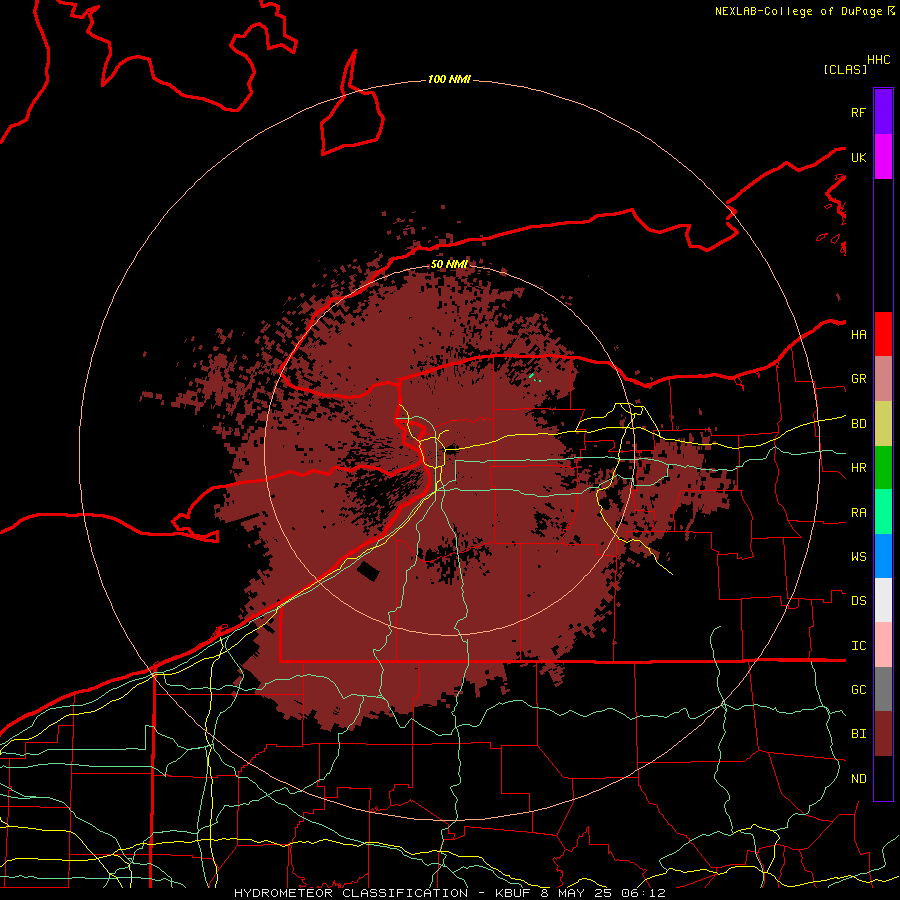Select the BD yellow legend swatch
The image size is (900, 900).
(x=883, y=423)
